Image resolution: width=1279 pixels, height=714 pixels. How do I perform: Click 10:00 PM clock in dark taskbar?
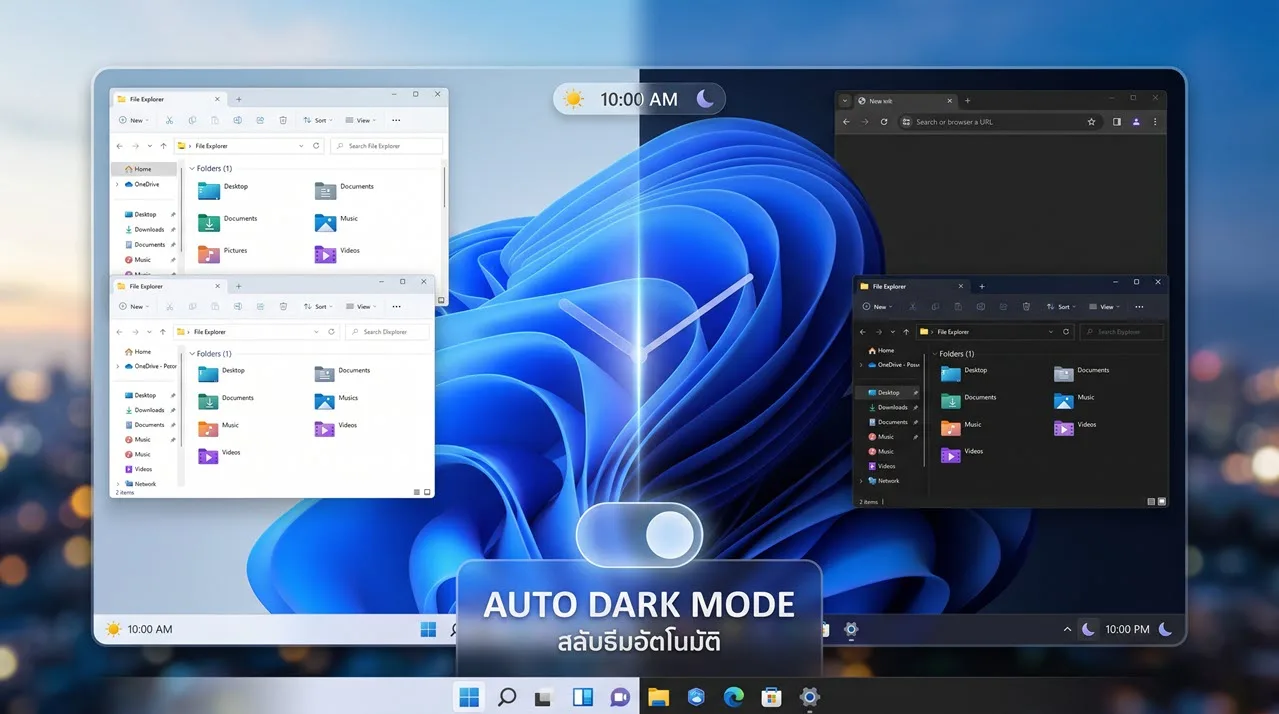(1126, 629)
